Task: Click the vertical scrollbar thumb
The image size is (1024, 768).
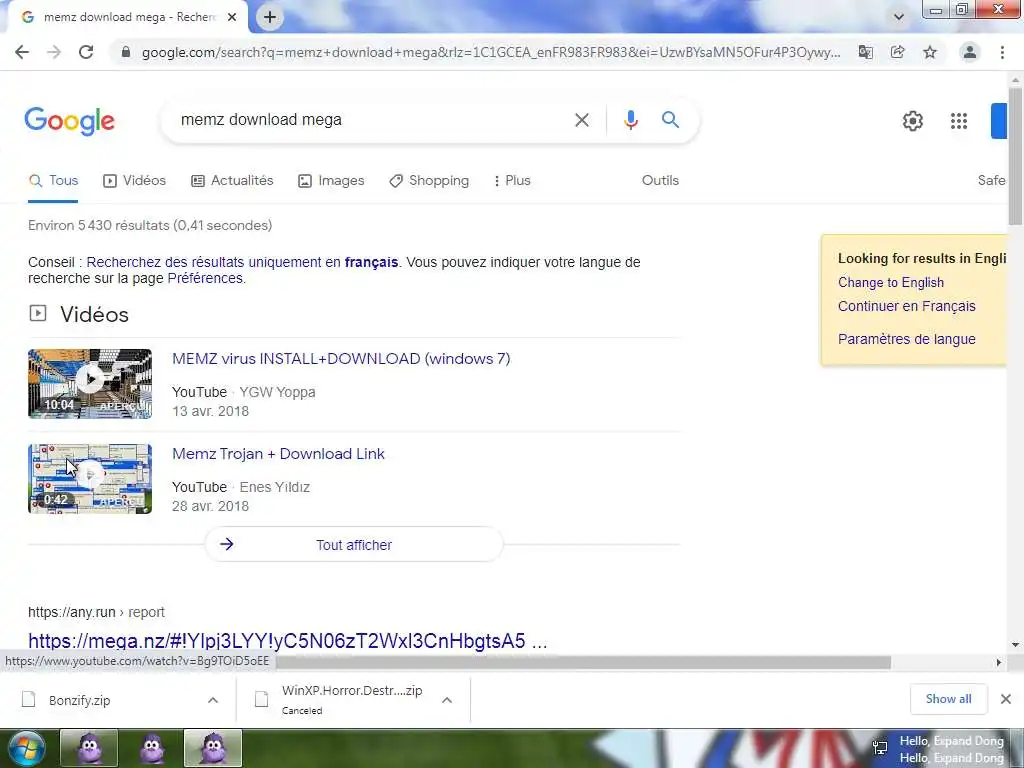Action: 1016,155
